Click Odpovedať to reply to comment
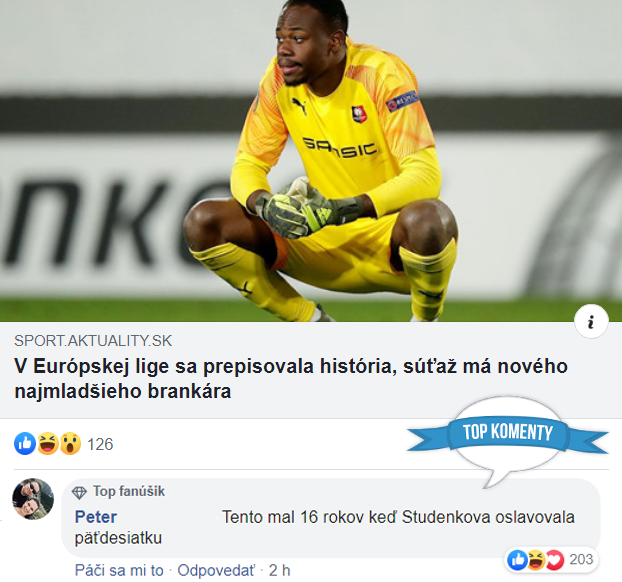 [x=216, y=570]
